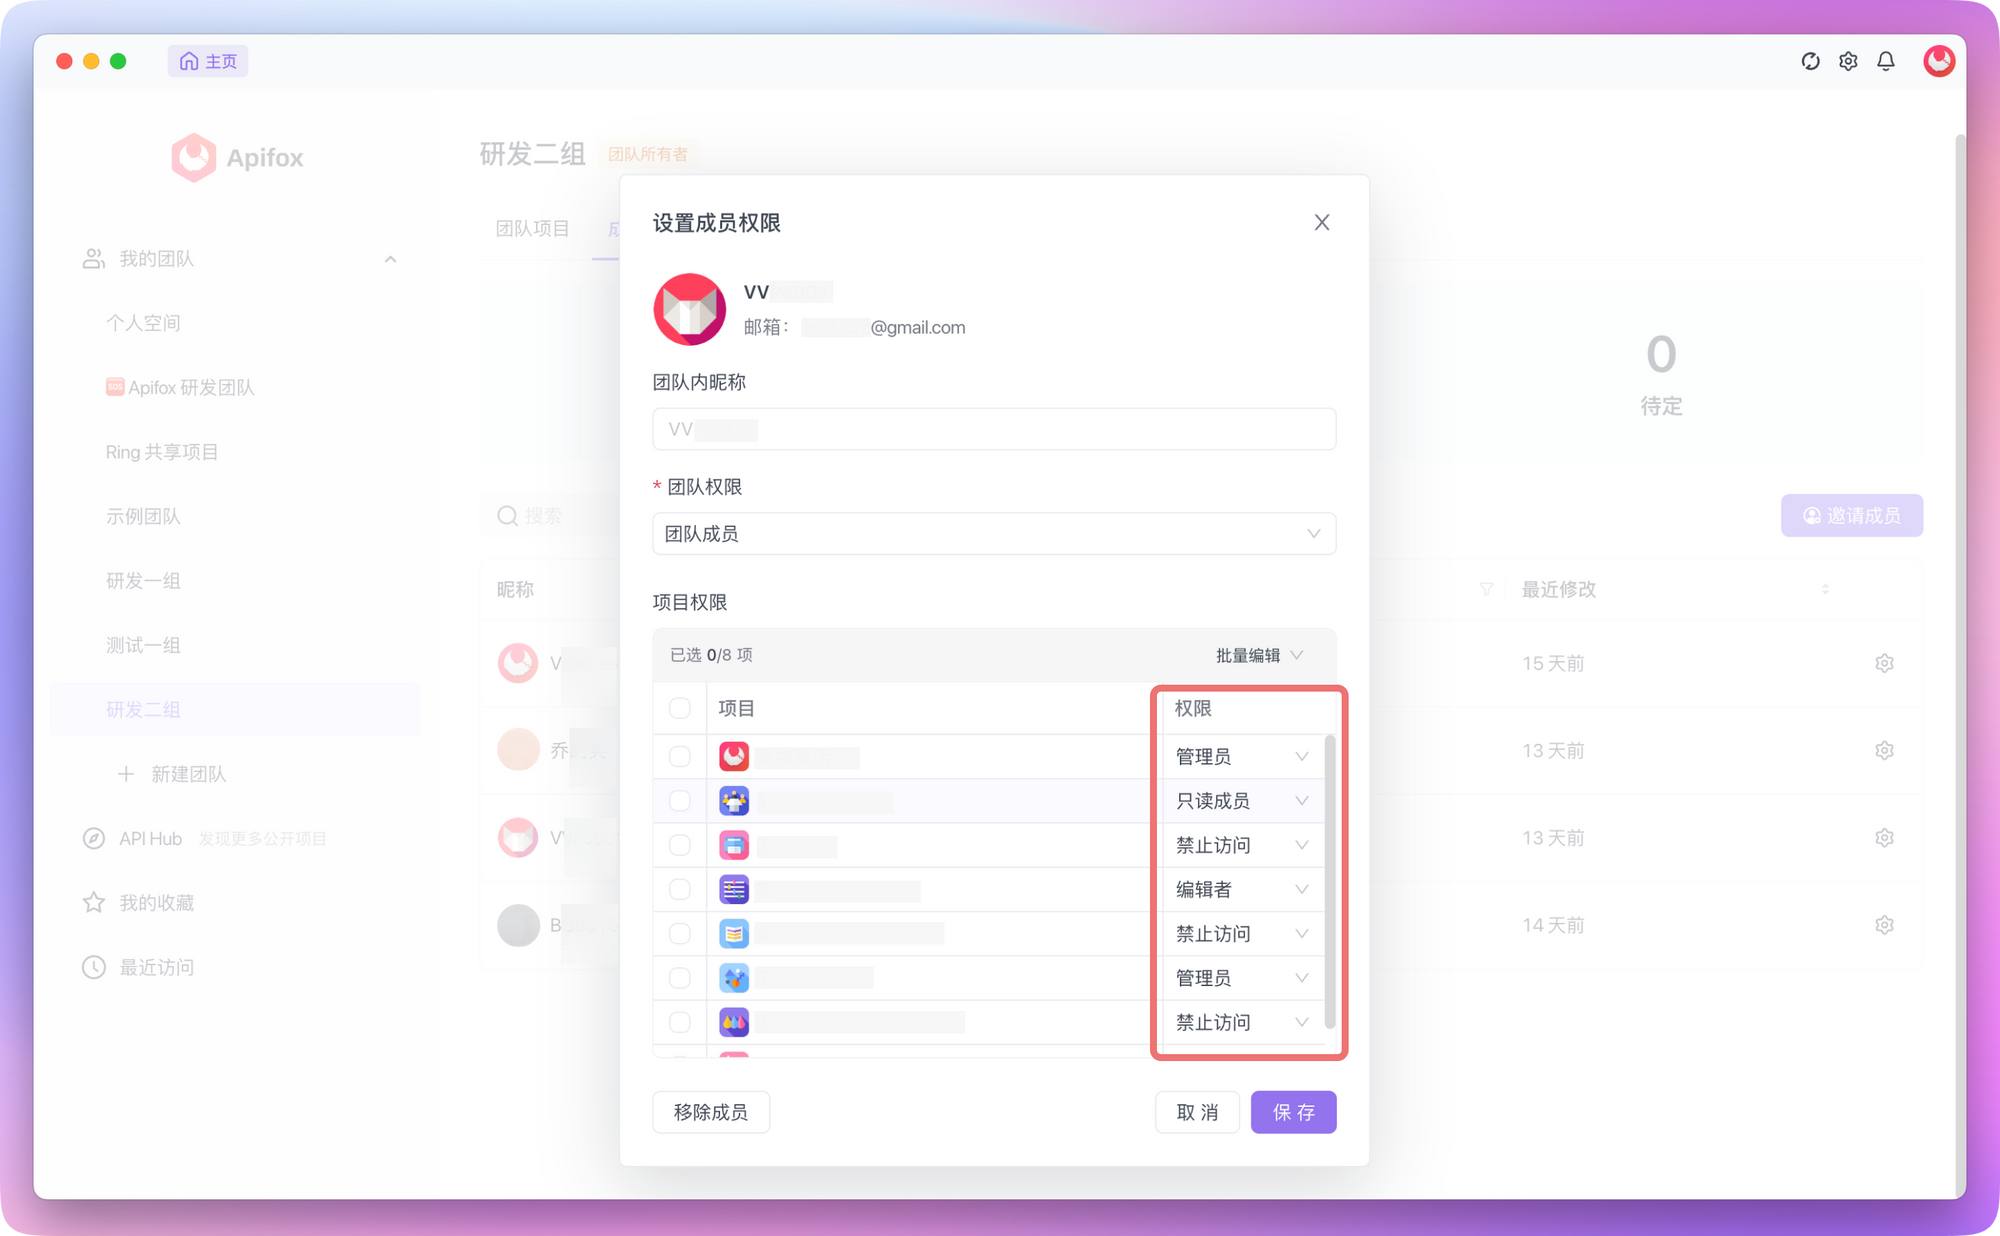This screenshot has height=1236, width=2000.
Task: Click the blue list project icon in fifth row
Action: [734, 933]
